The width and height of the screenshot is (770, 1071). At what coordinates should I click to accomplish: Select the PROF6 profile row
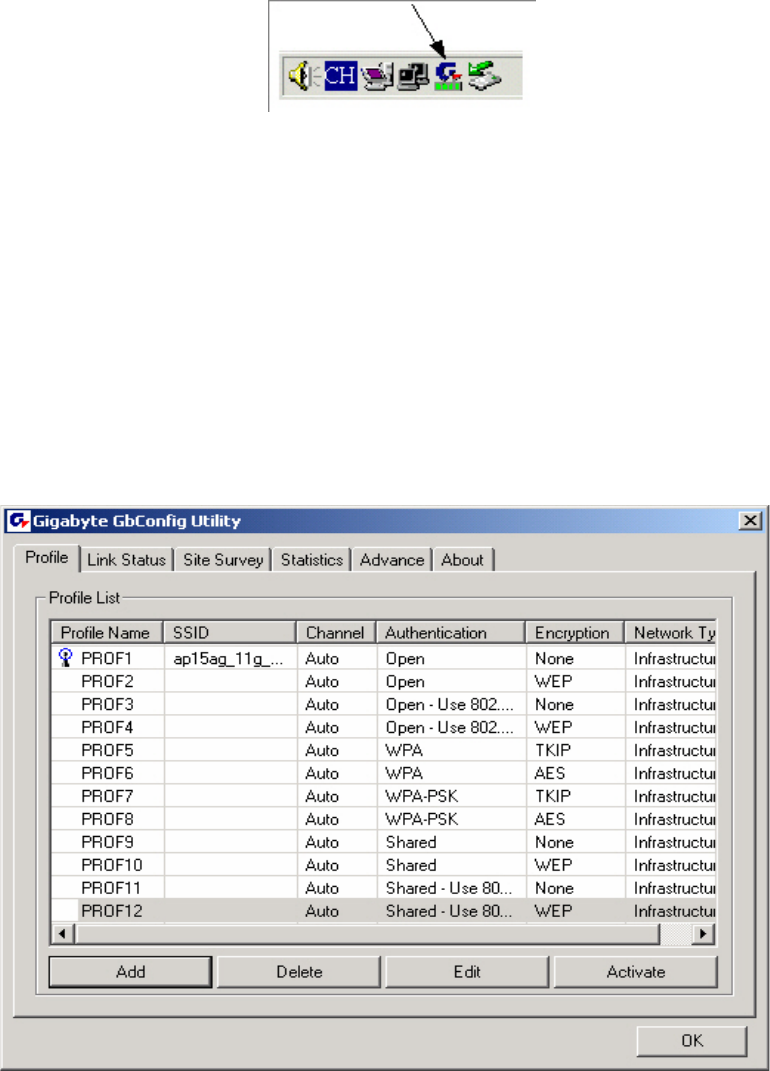point(384,773)
